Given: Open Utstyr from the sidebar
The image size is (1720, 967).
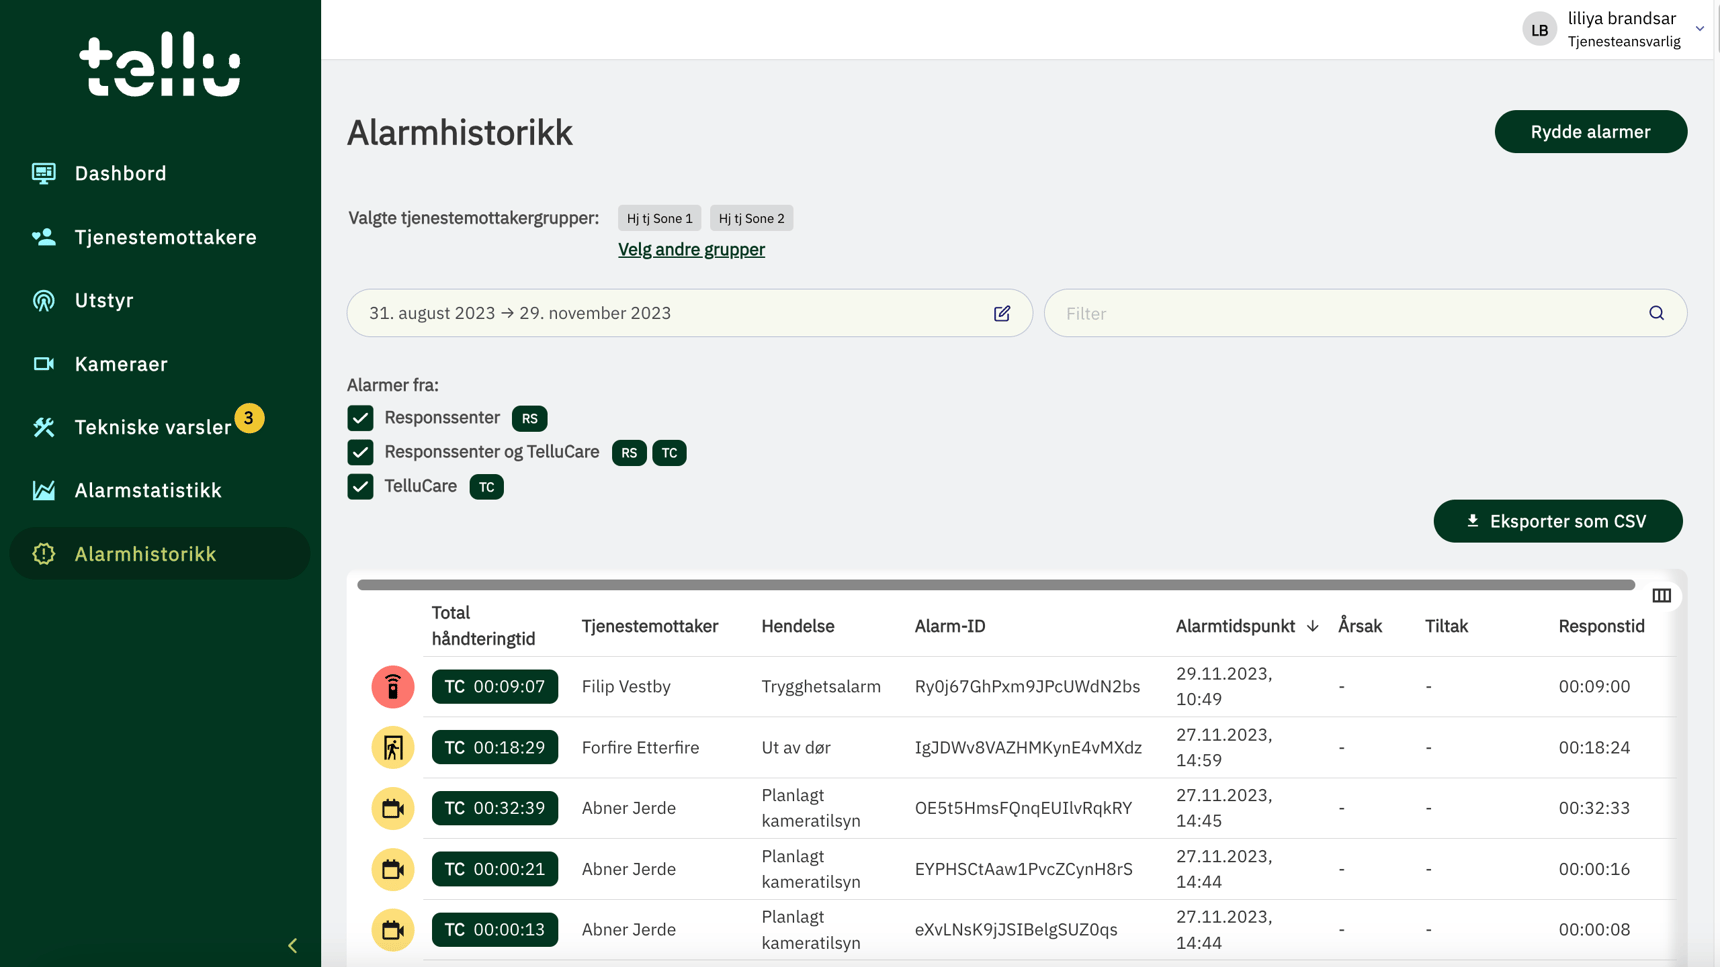Looking at the screenshot, I should click(103, 300).
